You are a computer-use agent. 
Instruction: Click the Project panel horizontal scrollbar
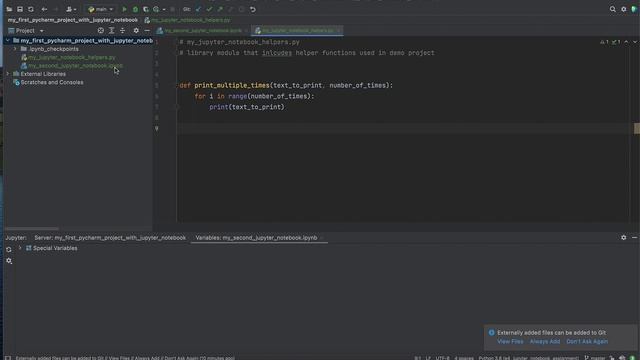[31, 229]
